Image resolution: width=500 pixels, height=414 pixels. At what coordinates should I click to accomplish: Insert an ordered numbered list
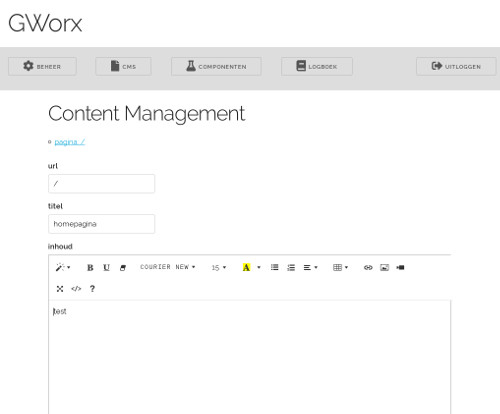[x=291, y=267]
